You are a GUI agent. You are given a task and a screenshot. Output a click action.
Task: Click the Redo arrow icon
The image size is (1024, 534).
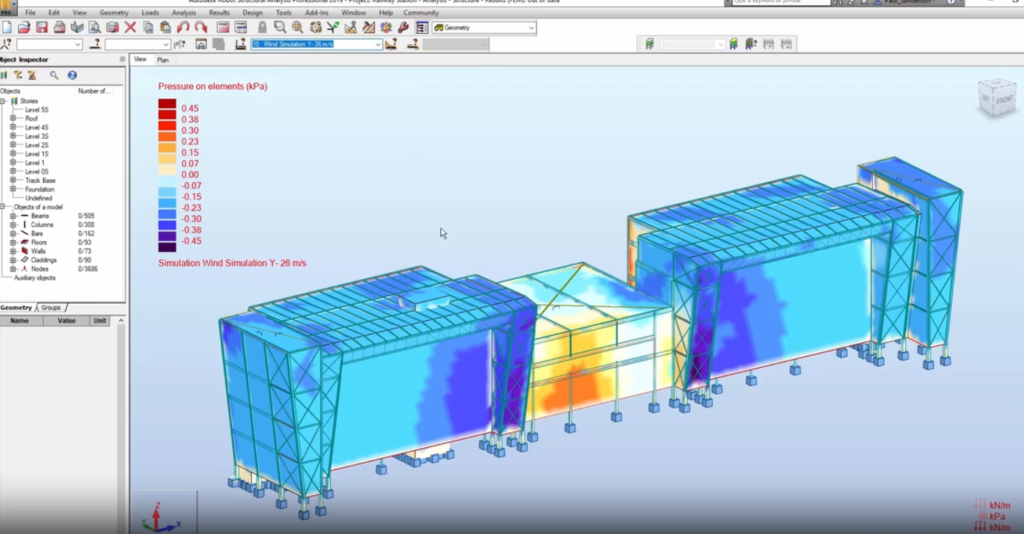coord(198,28)
